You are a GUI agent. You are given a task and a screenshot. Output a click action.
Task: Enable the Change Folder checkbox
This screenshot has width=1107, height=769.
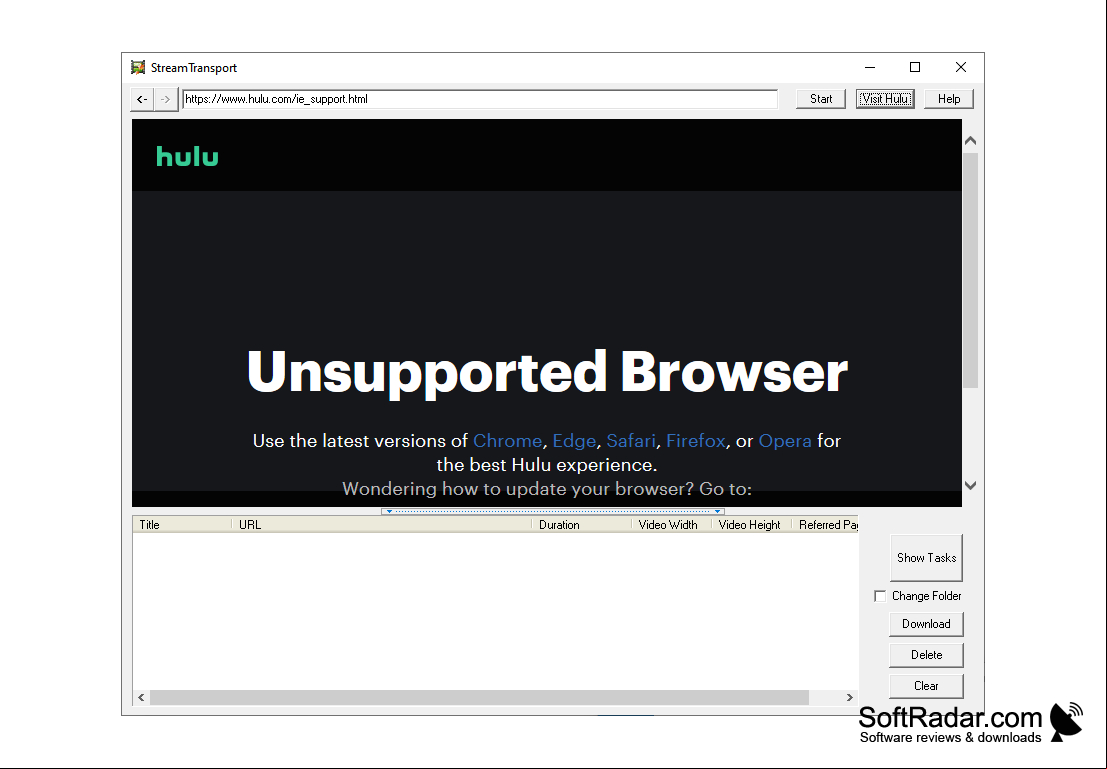(x=880, y=596)
